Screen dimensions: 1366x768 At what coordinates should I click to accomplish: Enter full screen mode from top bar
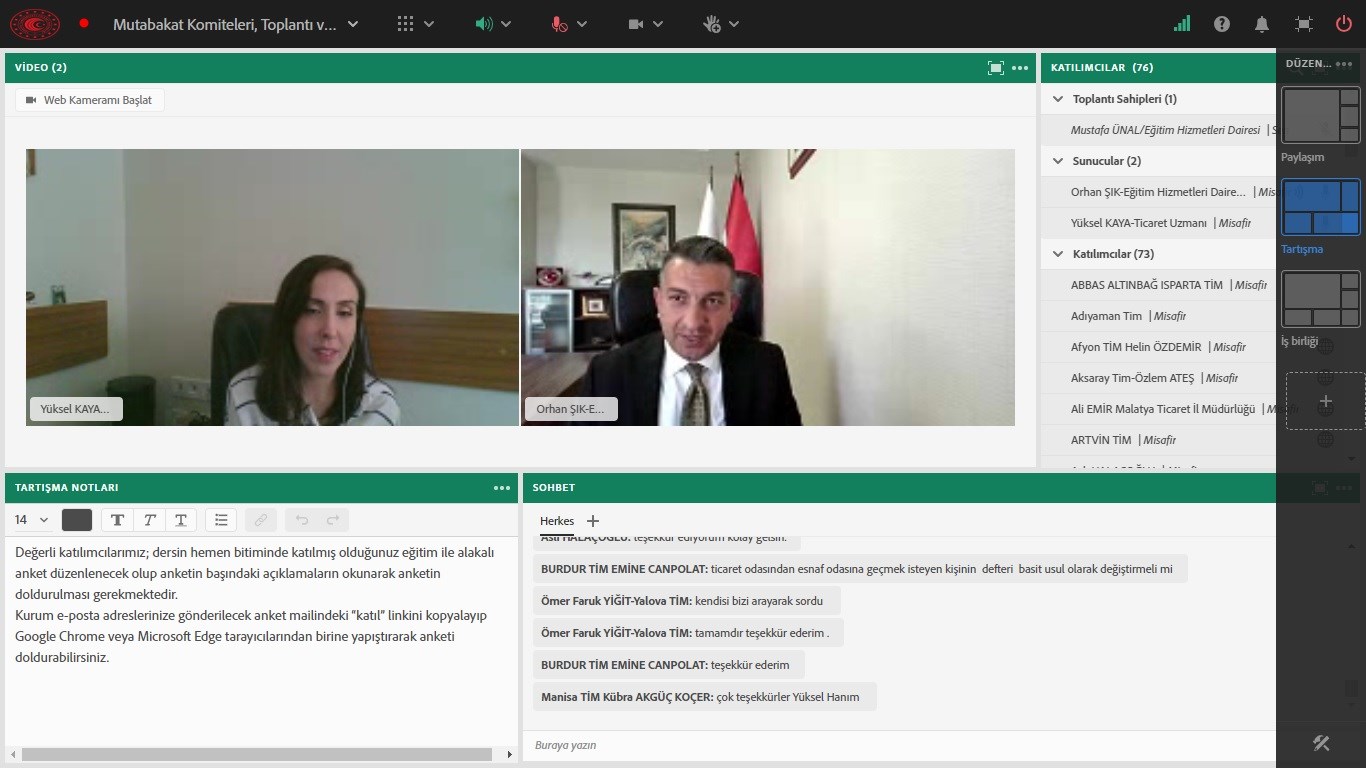tap(1303, 24)
